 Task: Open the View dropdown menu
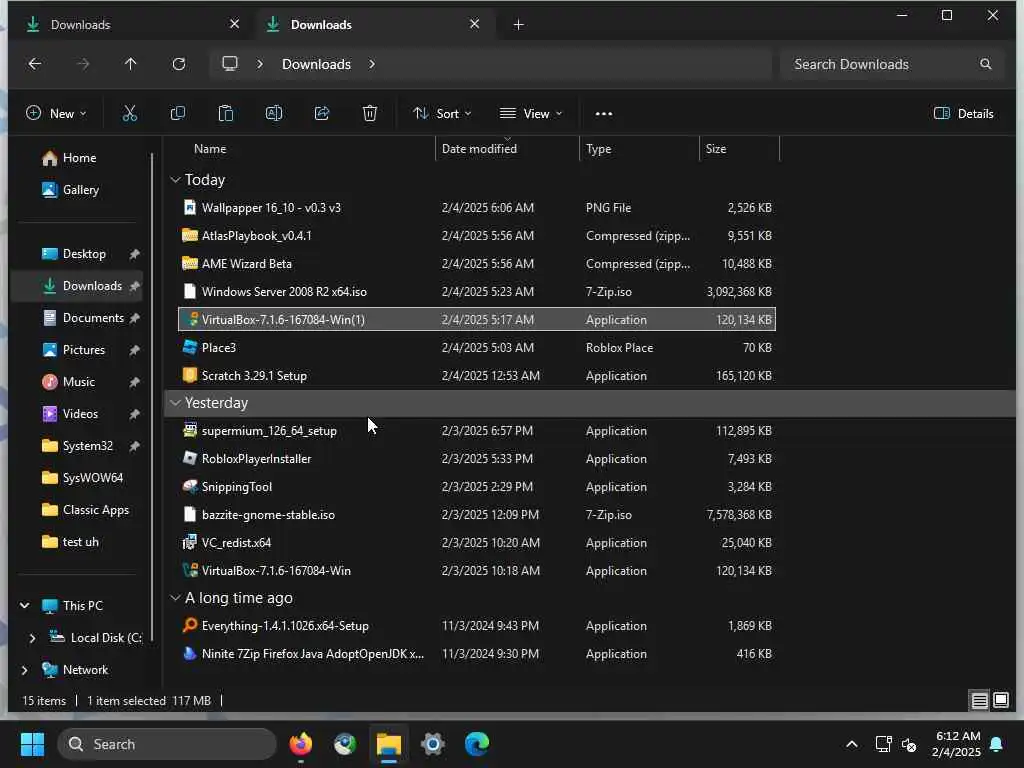click(531, 114)
